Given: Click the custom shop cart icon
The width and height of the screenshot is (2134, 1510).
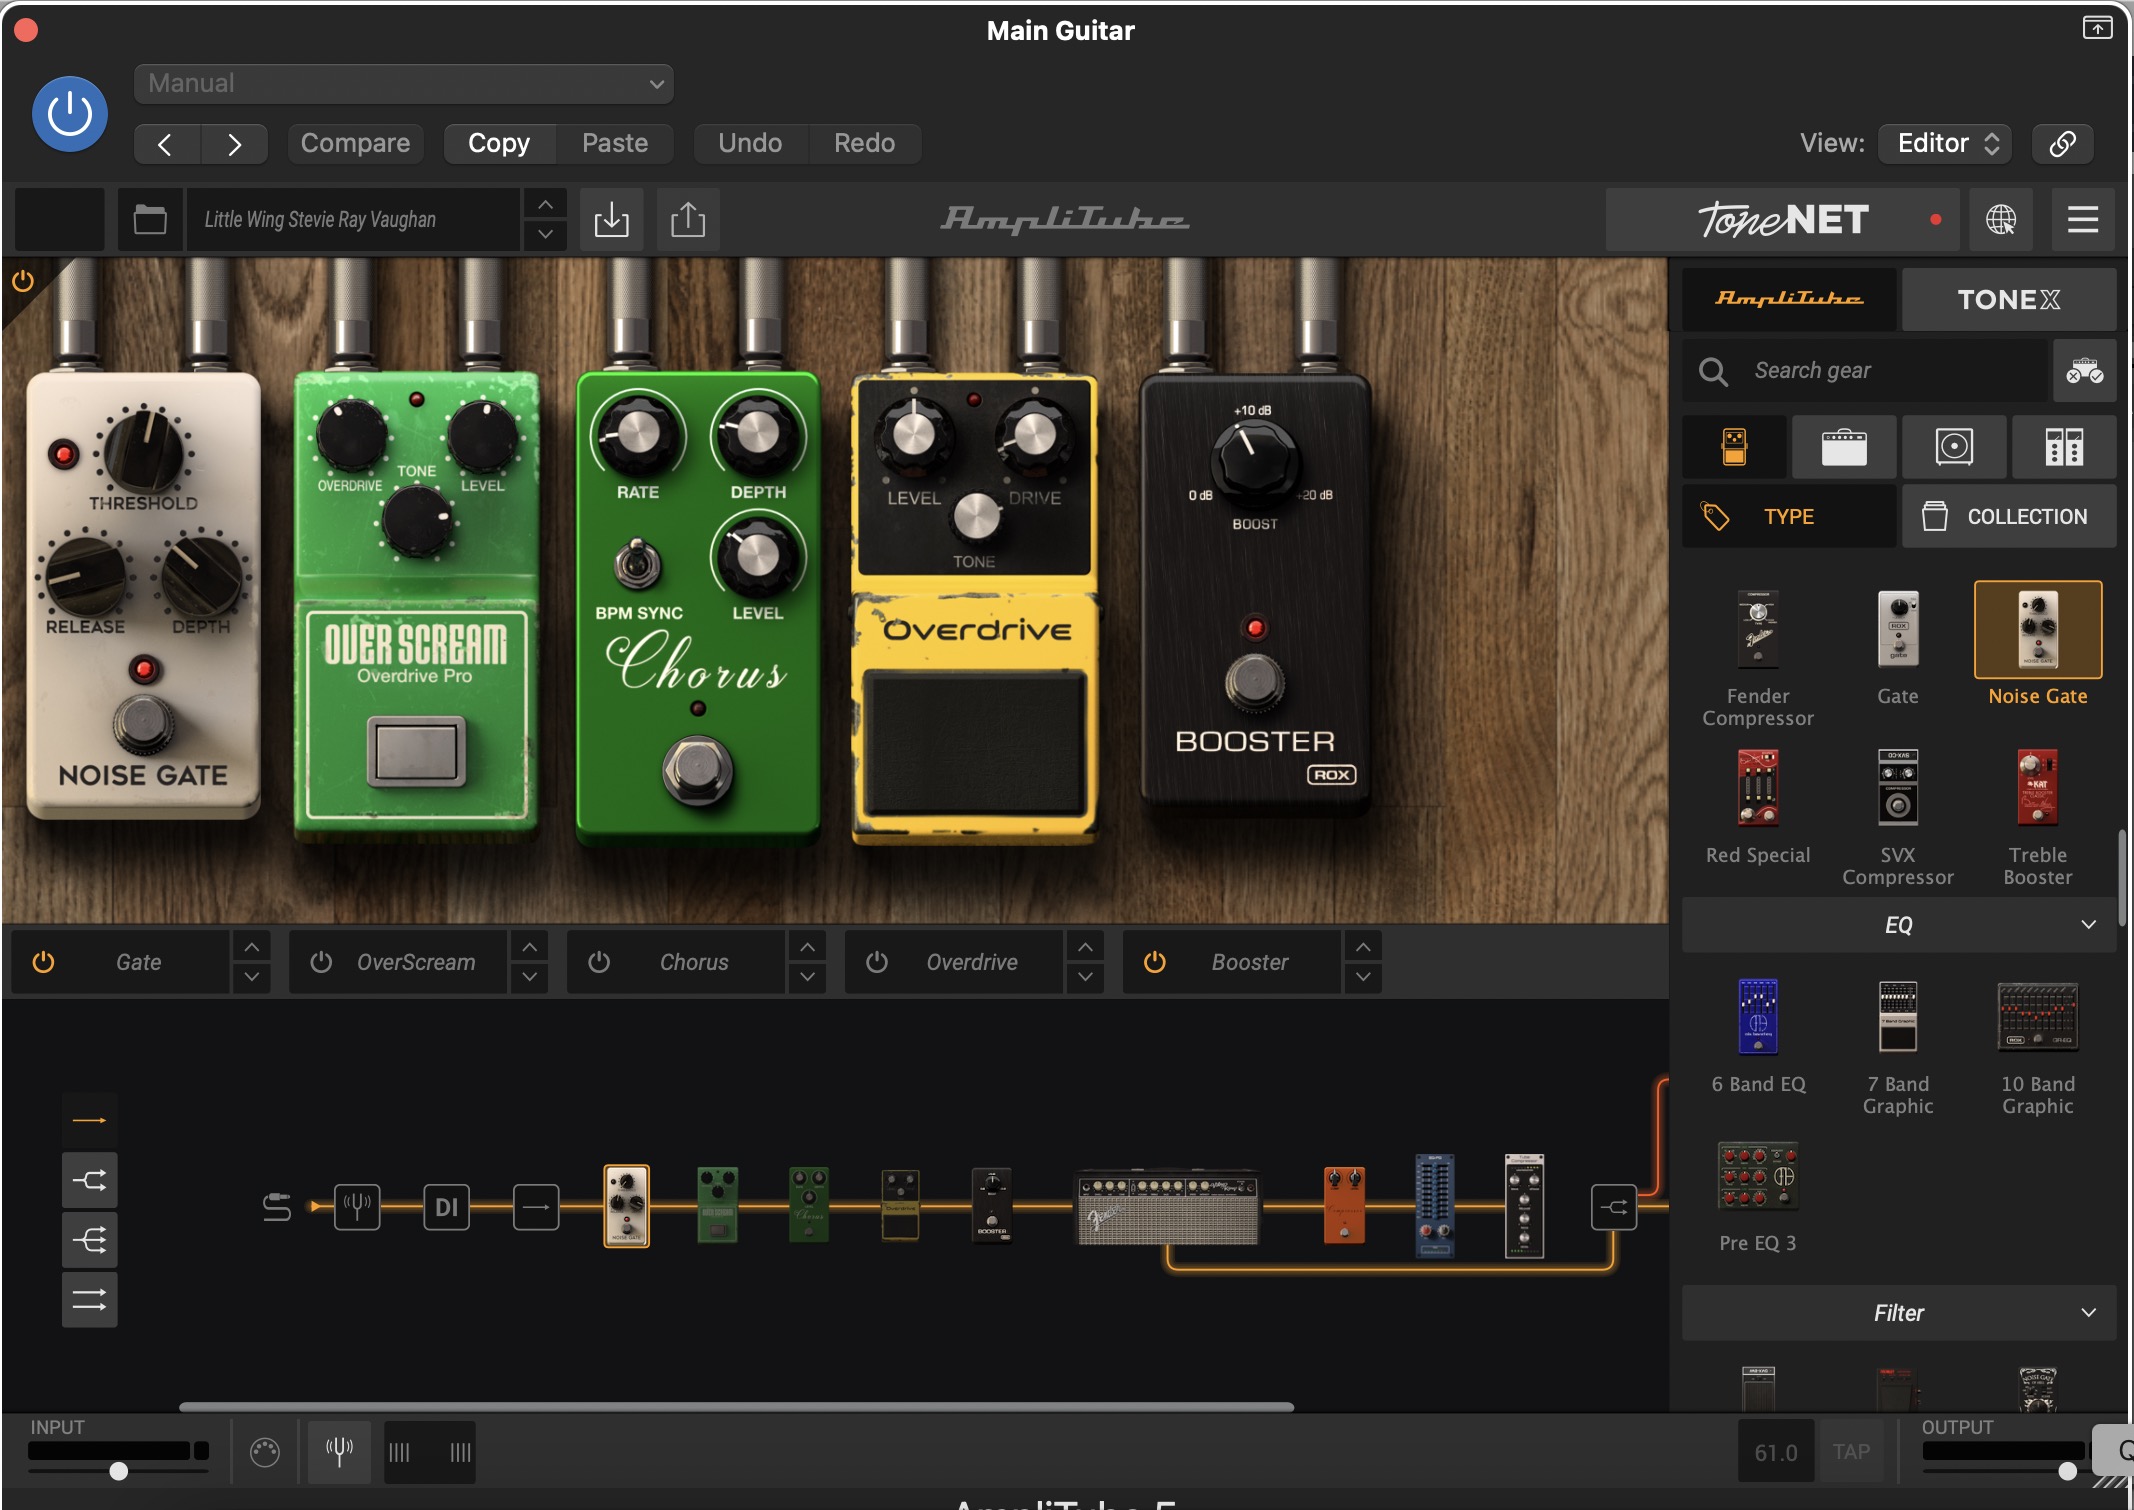Looking at the screenshot, I should 2085,371.
